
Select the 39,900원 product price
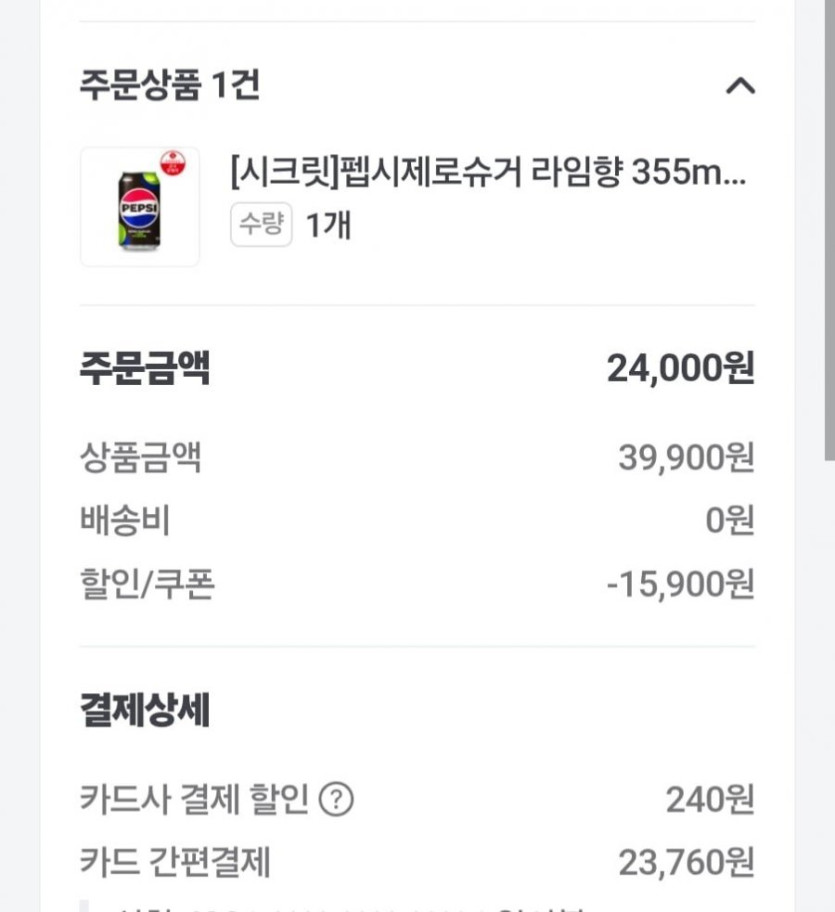click(686, 458)
